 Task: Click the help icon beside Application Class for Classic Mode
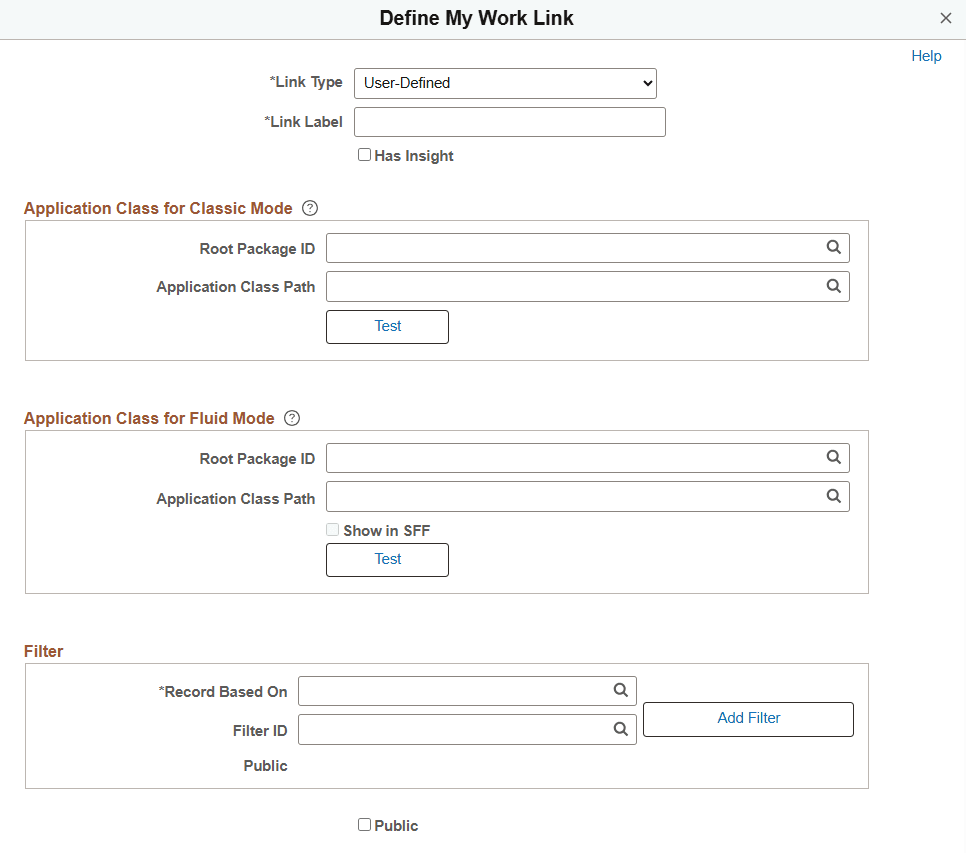[x=310, y=208]
